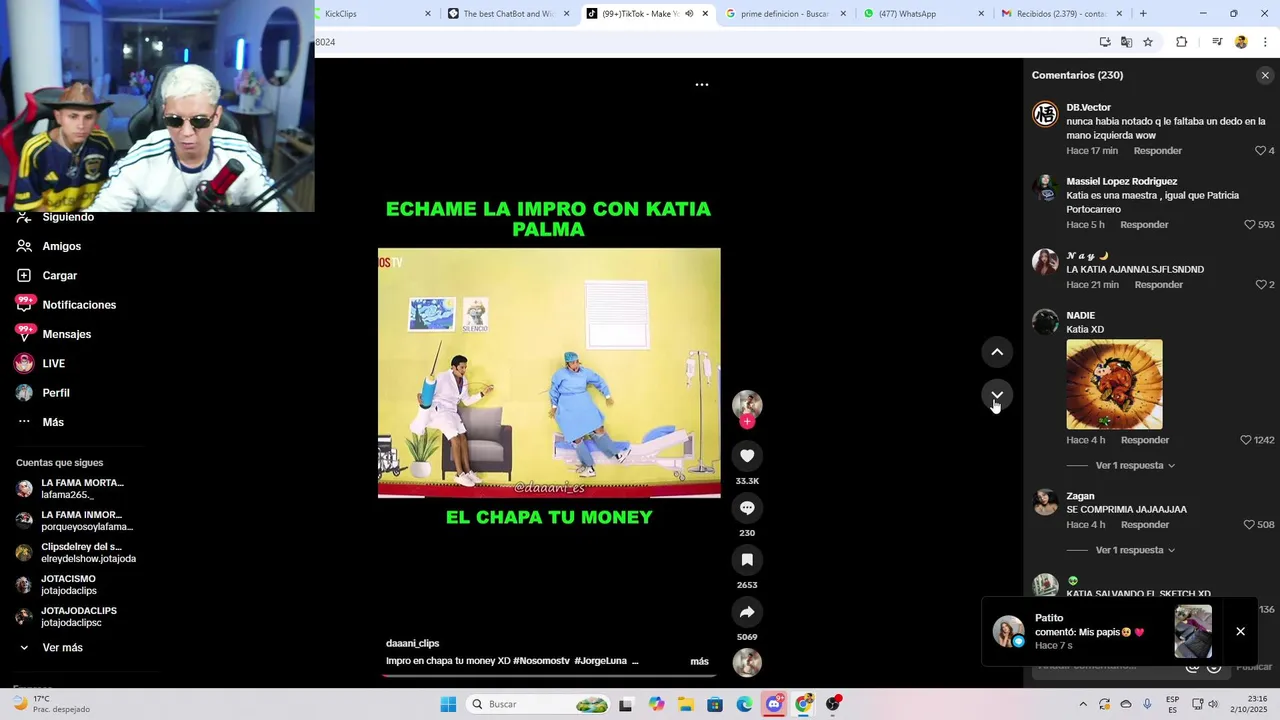Open Mensajes in the sidebar

66,334
